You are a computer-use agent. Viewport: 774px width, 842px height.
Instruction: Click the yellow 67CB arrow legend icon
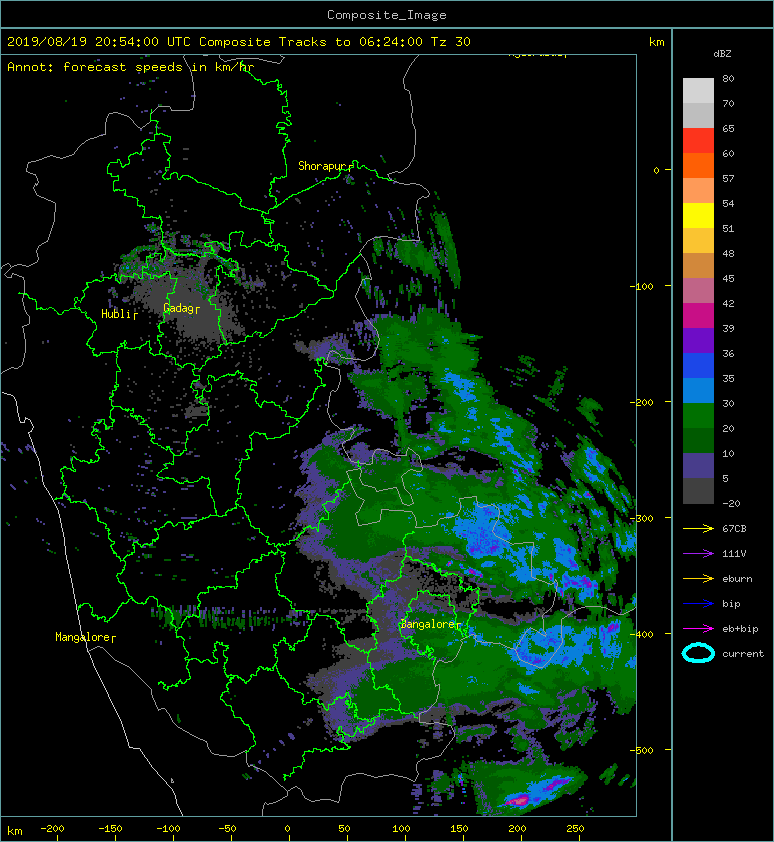coord(698,529)
